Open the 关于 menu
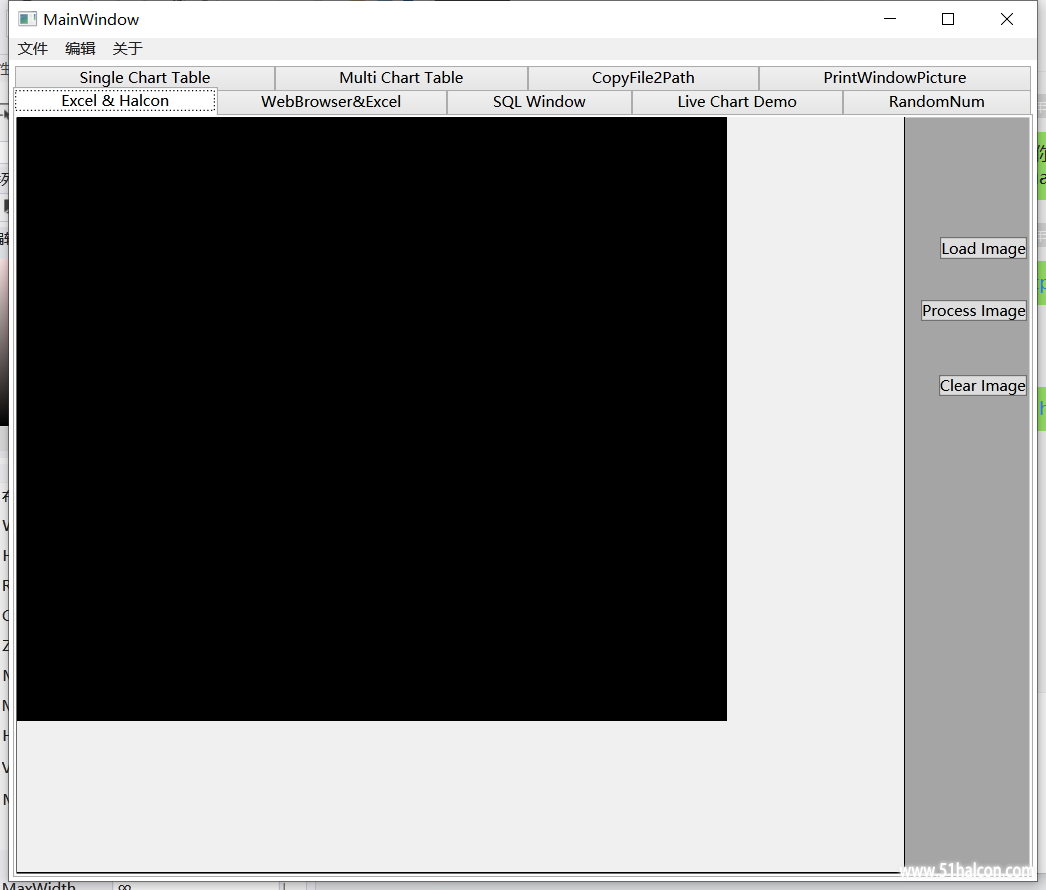 [127, 49]
